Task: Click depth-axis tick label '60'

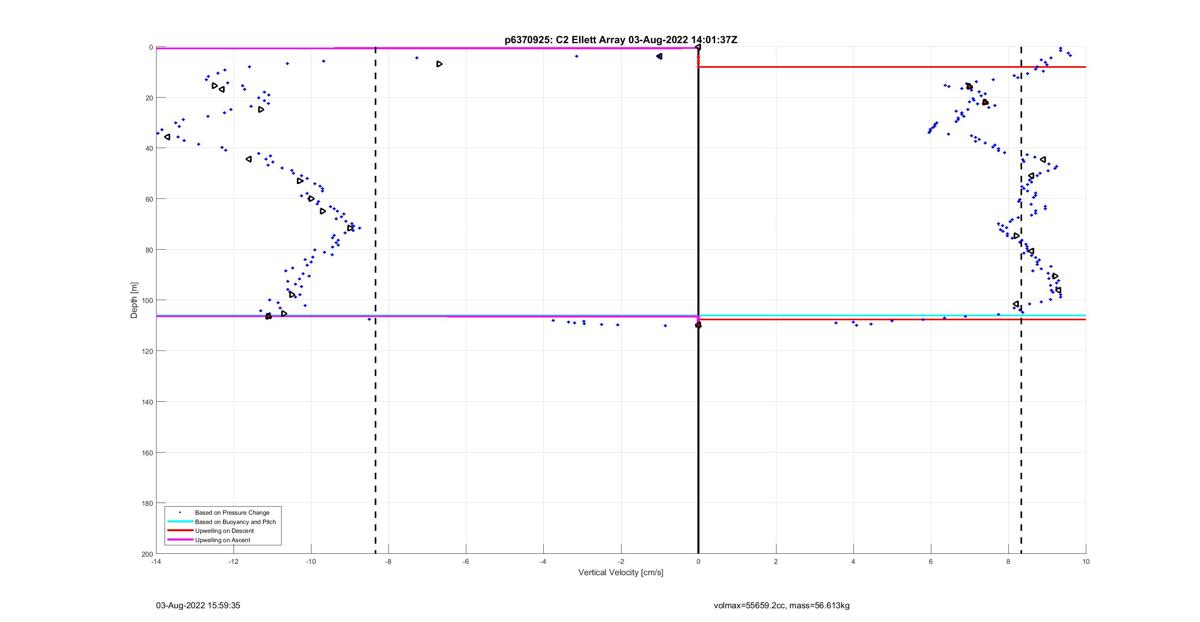Action: [148, 199]
